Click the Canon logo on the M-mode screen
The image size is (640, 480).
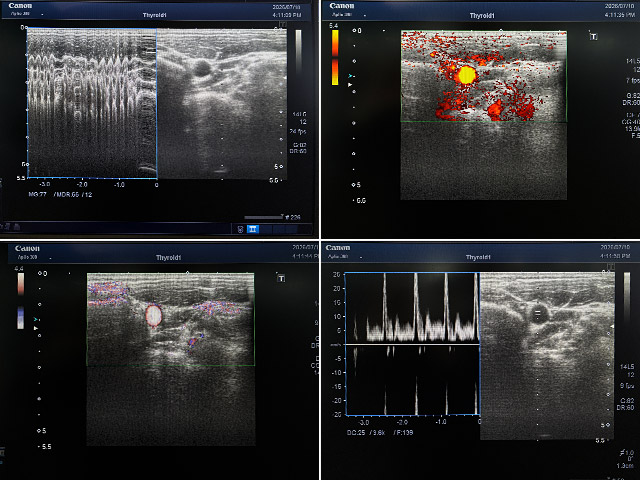pos(20,6)
